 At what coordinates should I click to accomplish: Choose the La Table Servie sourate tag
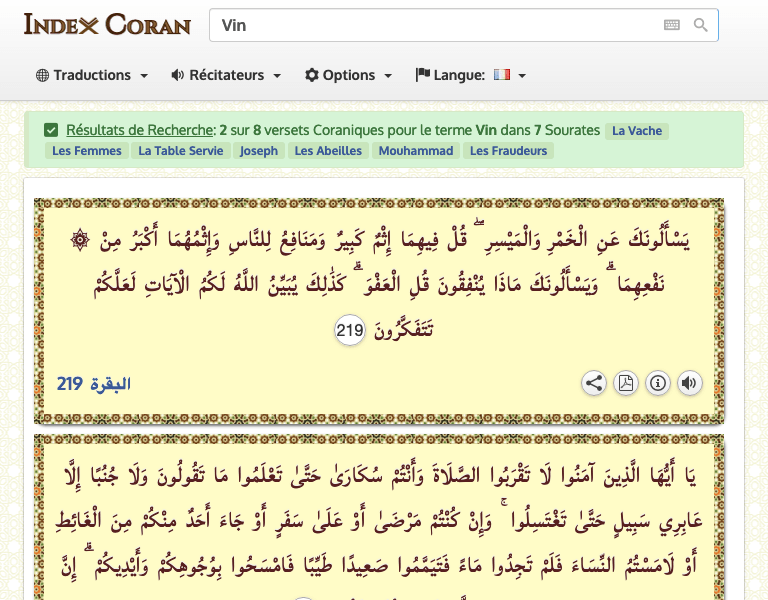[180, 151]
